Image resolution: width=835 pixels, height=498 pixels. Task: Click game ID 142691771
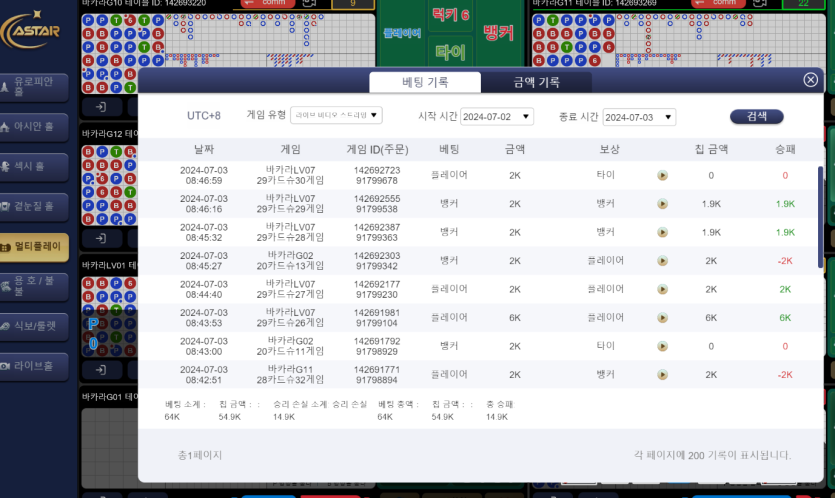coord(377,370)
